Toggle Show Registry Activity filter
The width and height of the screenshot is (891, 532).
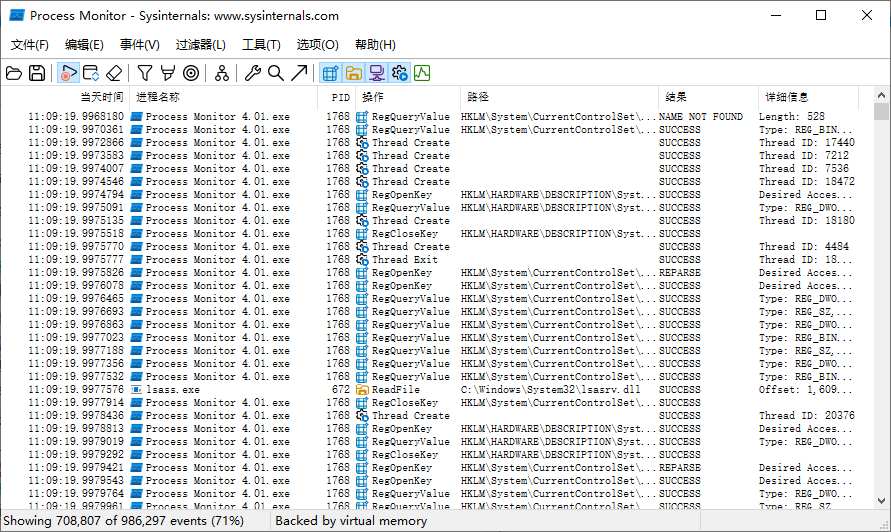point(330,73)
